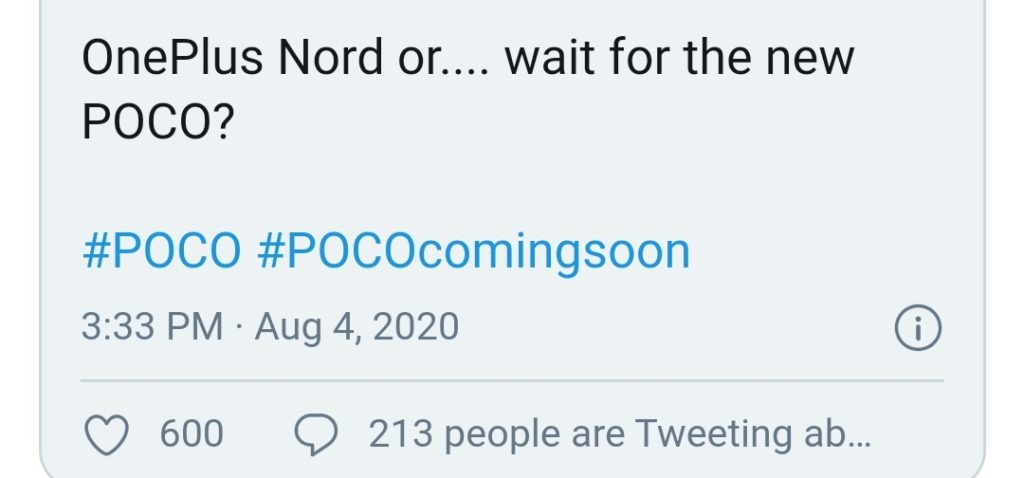Click the 3:33 PM time text
Viewport: 1024px width, 478px height.
click(x=152, y=327)
